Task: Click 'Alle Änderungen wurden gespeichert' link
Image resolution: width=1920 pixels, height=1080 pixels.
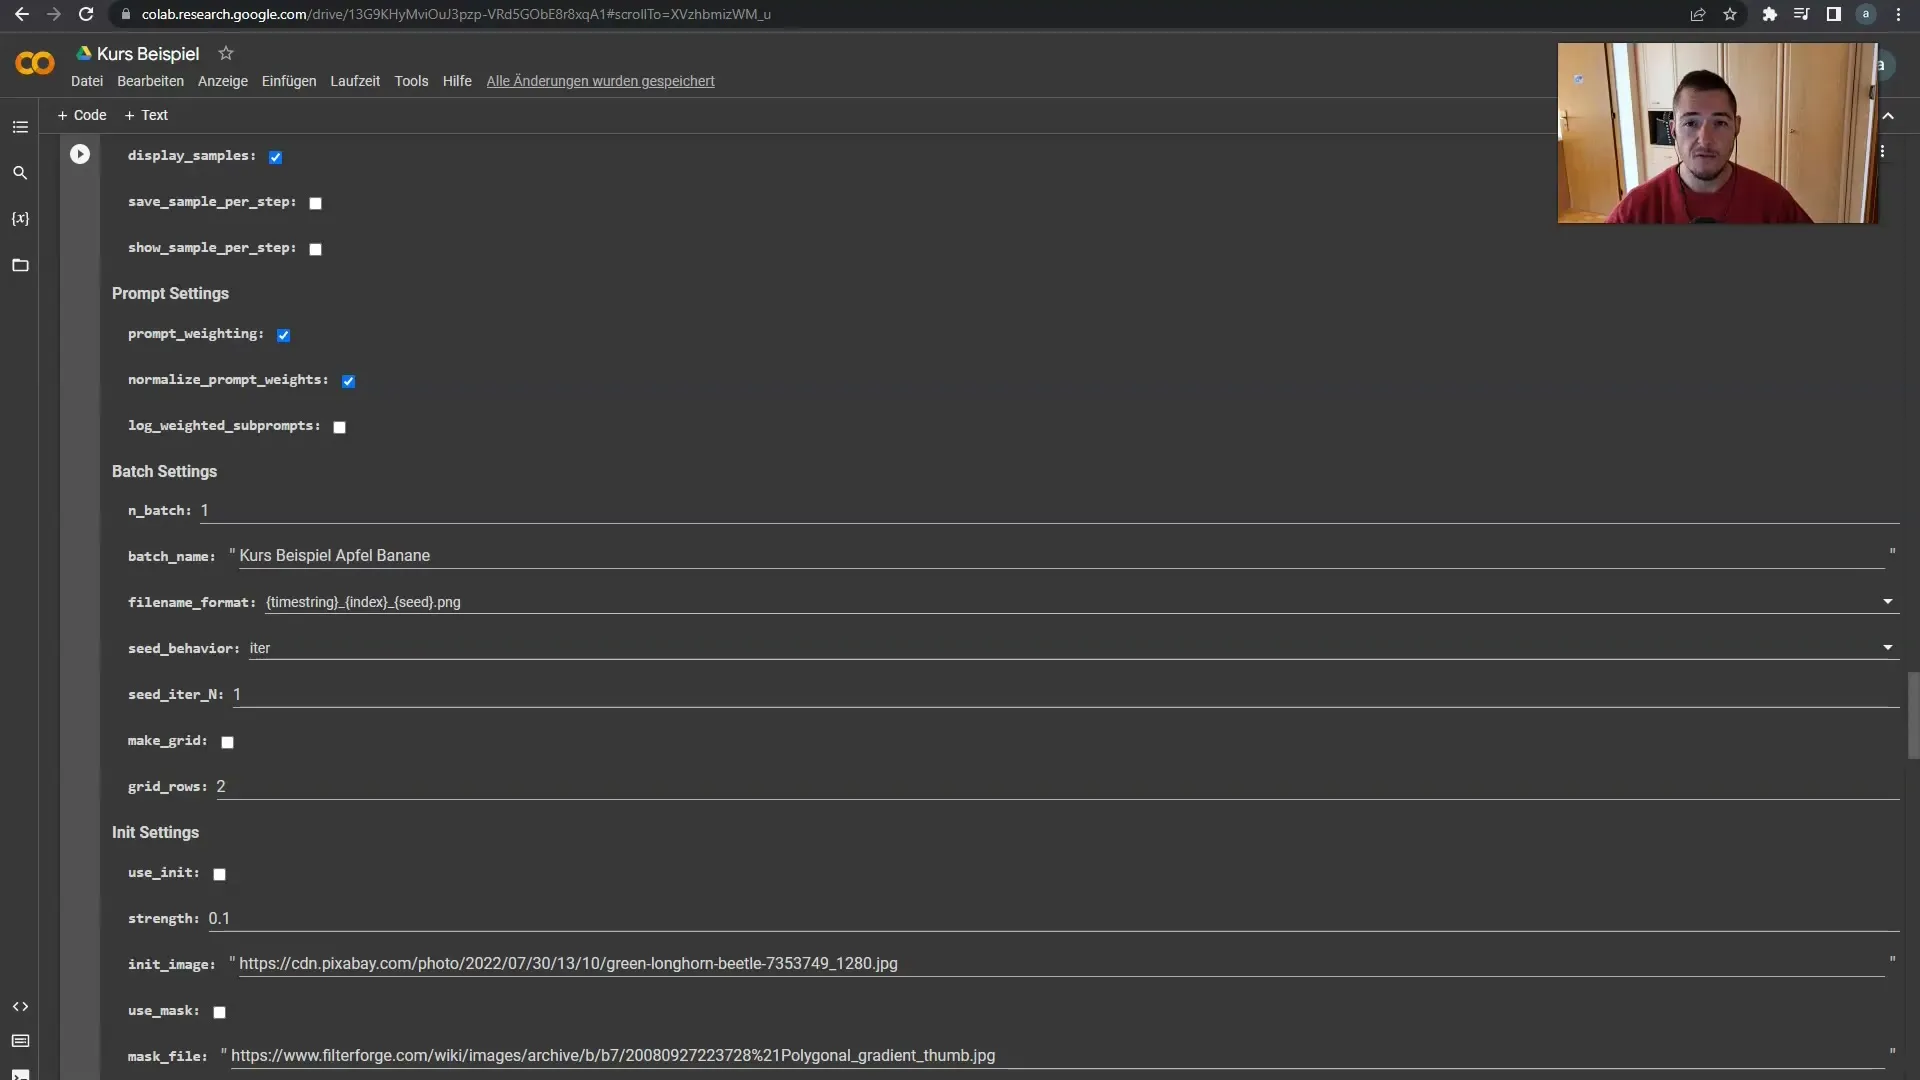Action: pyautogui.click(x=600, y=81)
